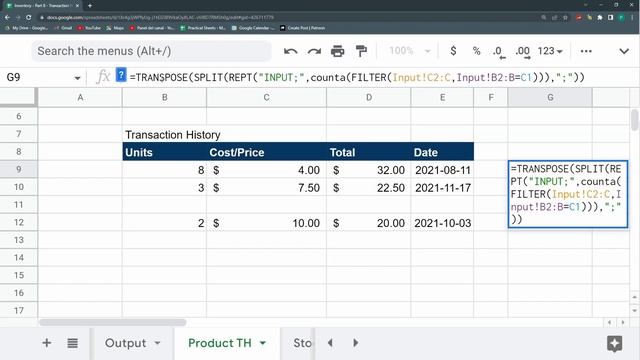Click the G9 cell formula editor box
640x360 pixels.
coord(568,194)
